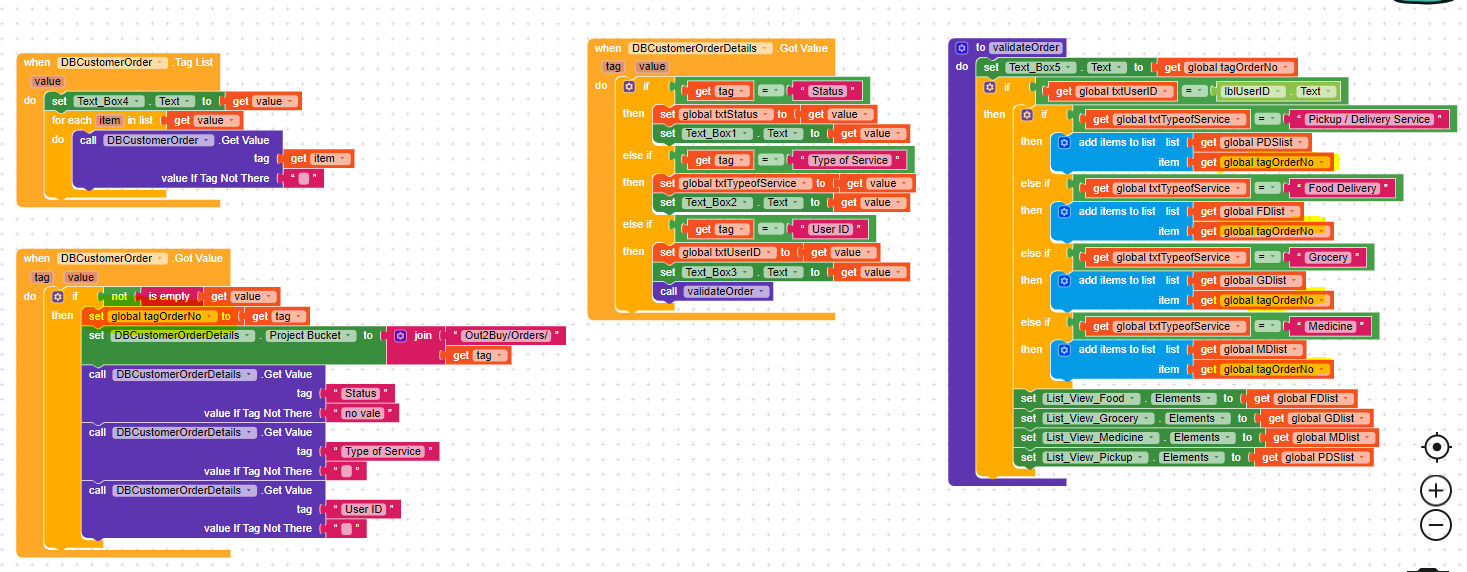Open mutator gear on add items to PDSlist
The width and height of the screenshot is (1467, 572).
click(1064, 142)
